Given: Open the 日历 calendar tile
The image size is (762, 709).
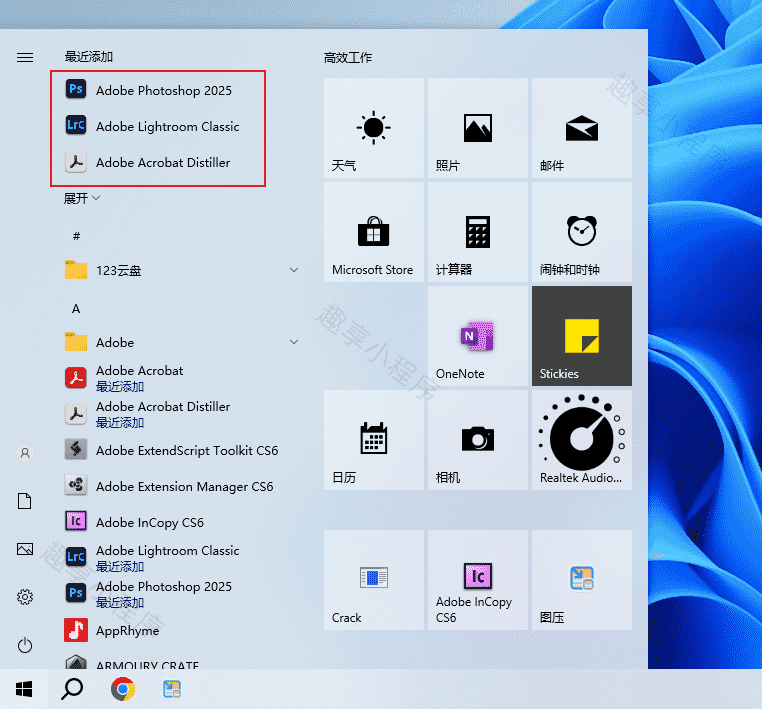Looking at the screenshot, I should pyautogui.click(x=374, y=440).
